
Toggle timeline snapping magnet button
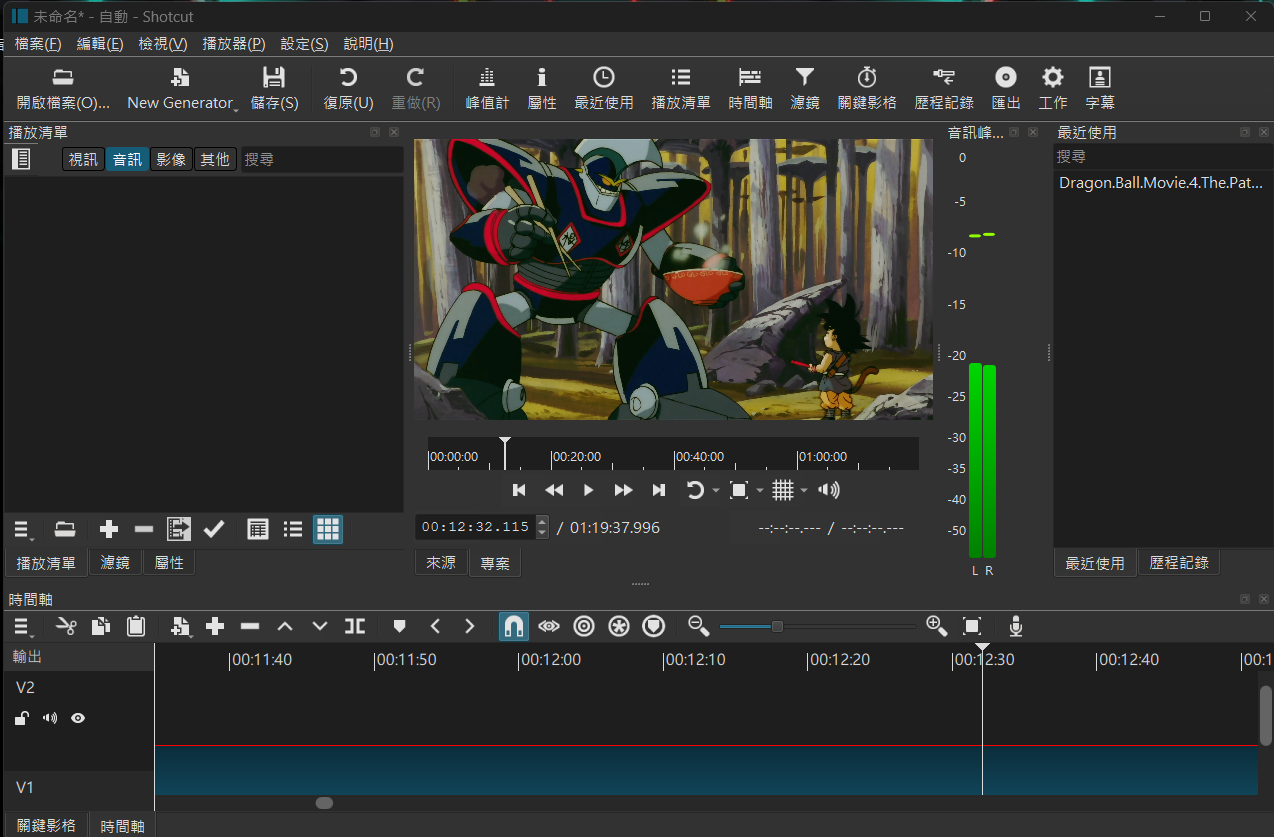point(513,626)
